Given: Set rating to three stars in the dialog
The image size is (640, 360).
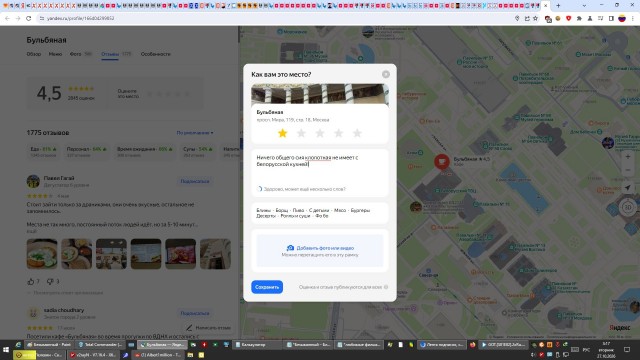Looking at the screenshot, I should pyautogui.click(x=320, y=133).
